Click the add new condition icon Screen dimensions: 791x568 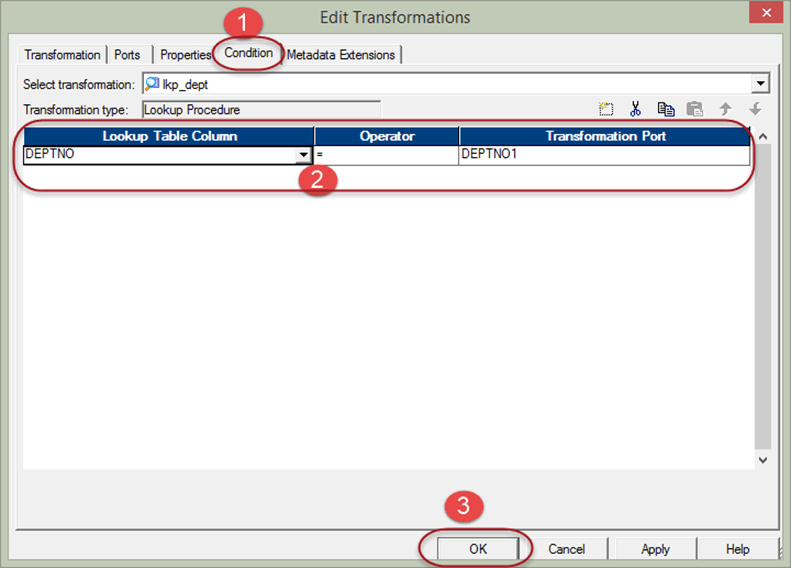coord(606,109)
